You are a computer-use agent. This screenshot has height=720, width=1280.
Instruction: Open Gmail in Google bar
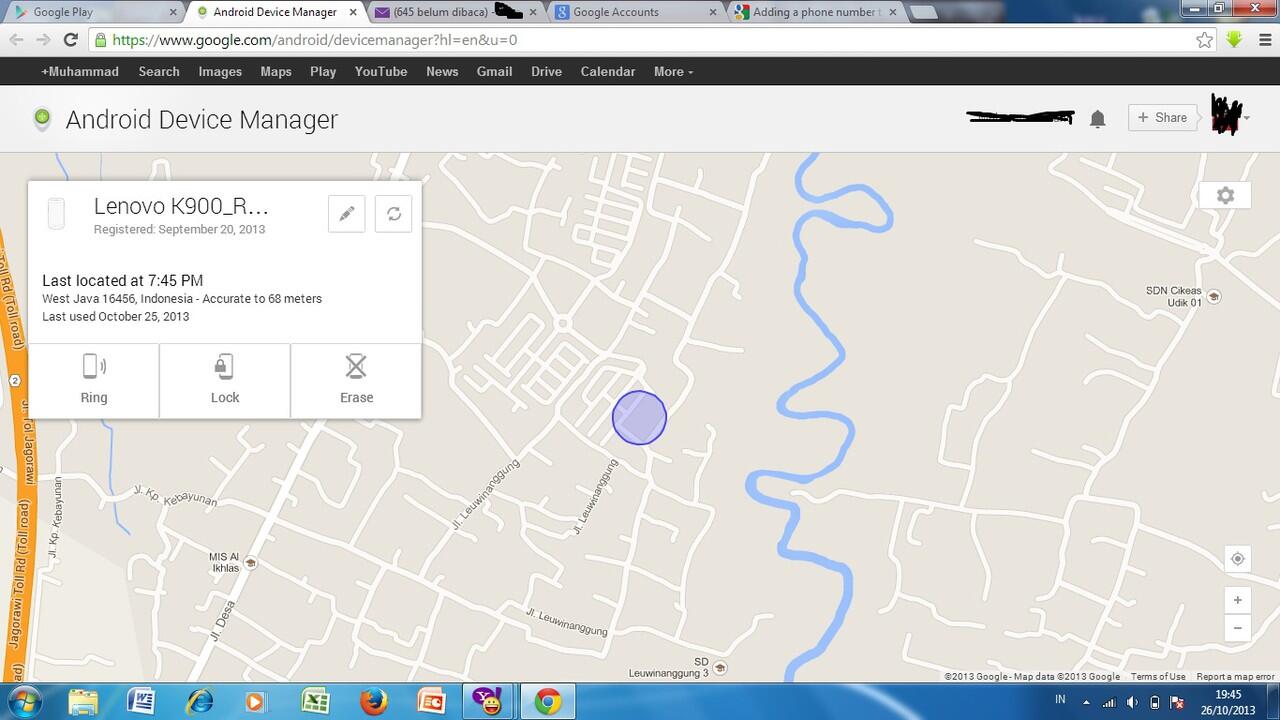click(x=494, y=71)
